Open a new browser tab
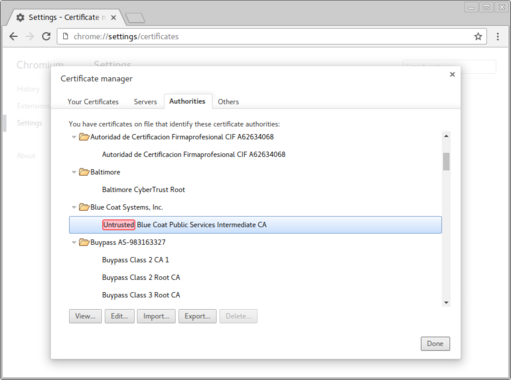This screenshot has width=511, height=380. click(135, 18)
